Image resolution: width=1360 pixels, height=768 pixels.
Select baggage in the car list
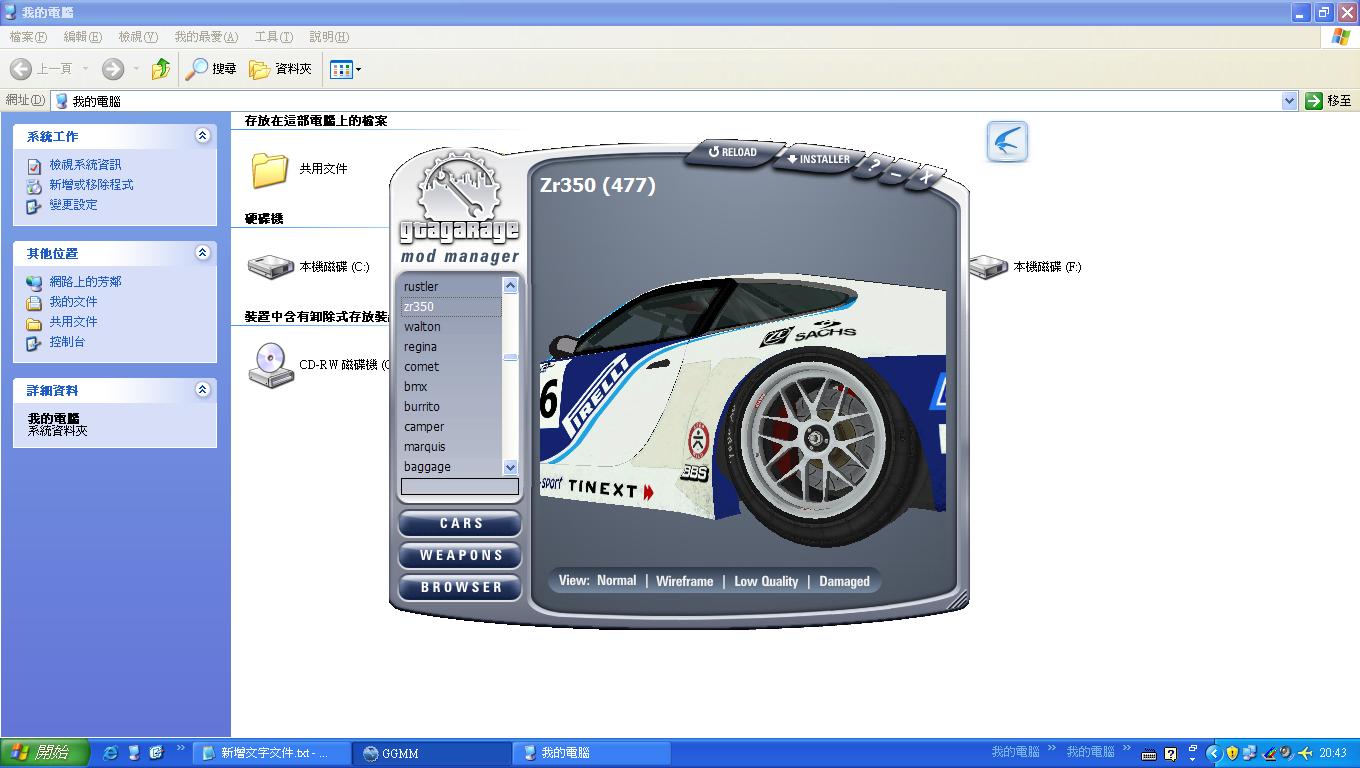(x=451, y=467)
